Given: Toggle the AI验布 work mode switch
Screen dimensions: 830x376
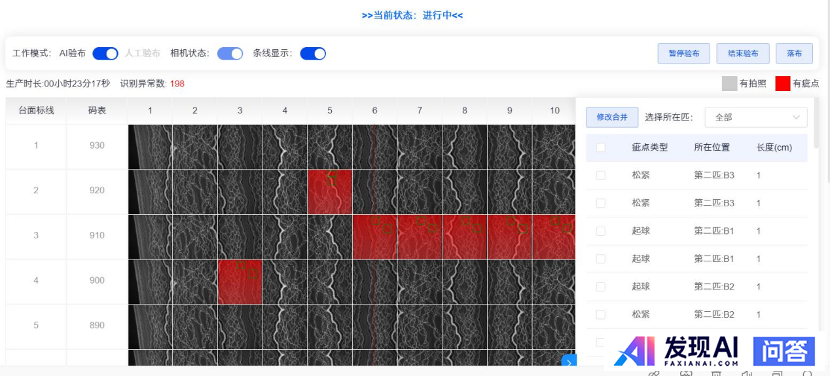Looking at the screenshot, I should point(105,53).
